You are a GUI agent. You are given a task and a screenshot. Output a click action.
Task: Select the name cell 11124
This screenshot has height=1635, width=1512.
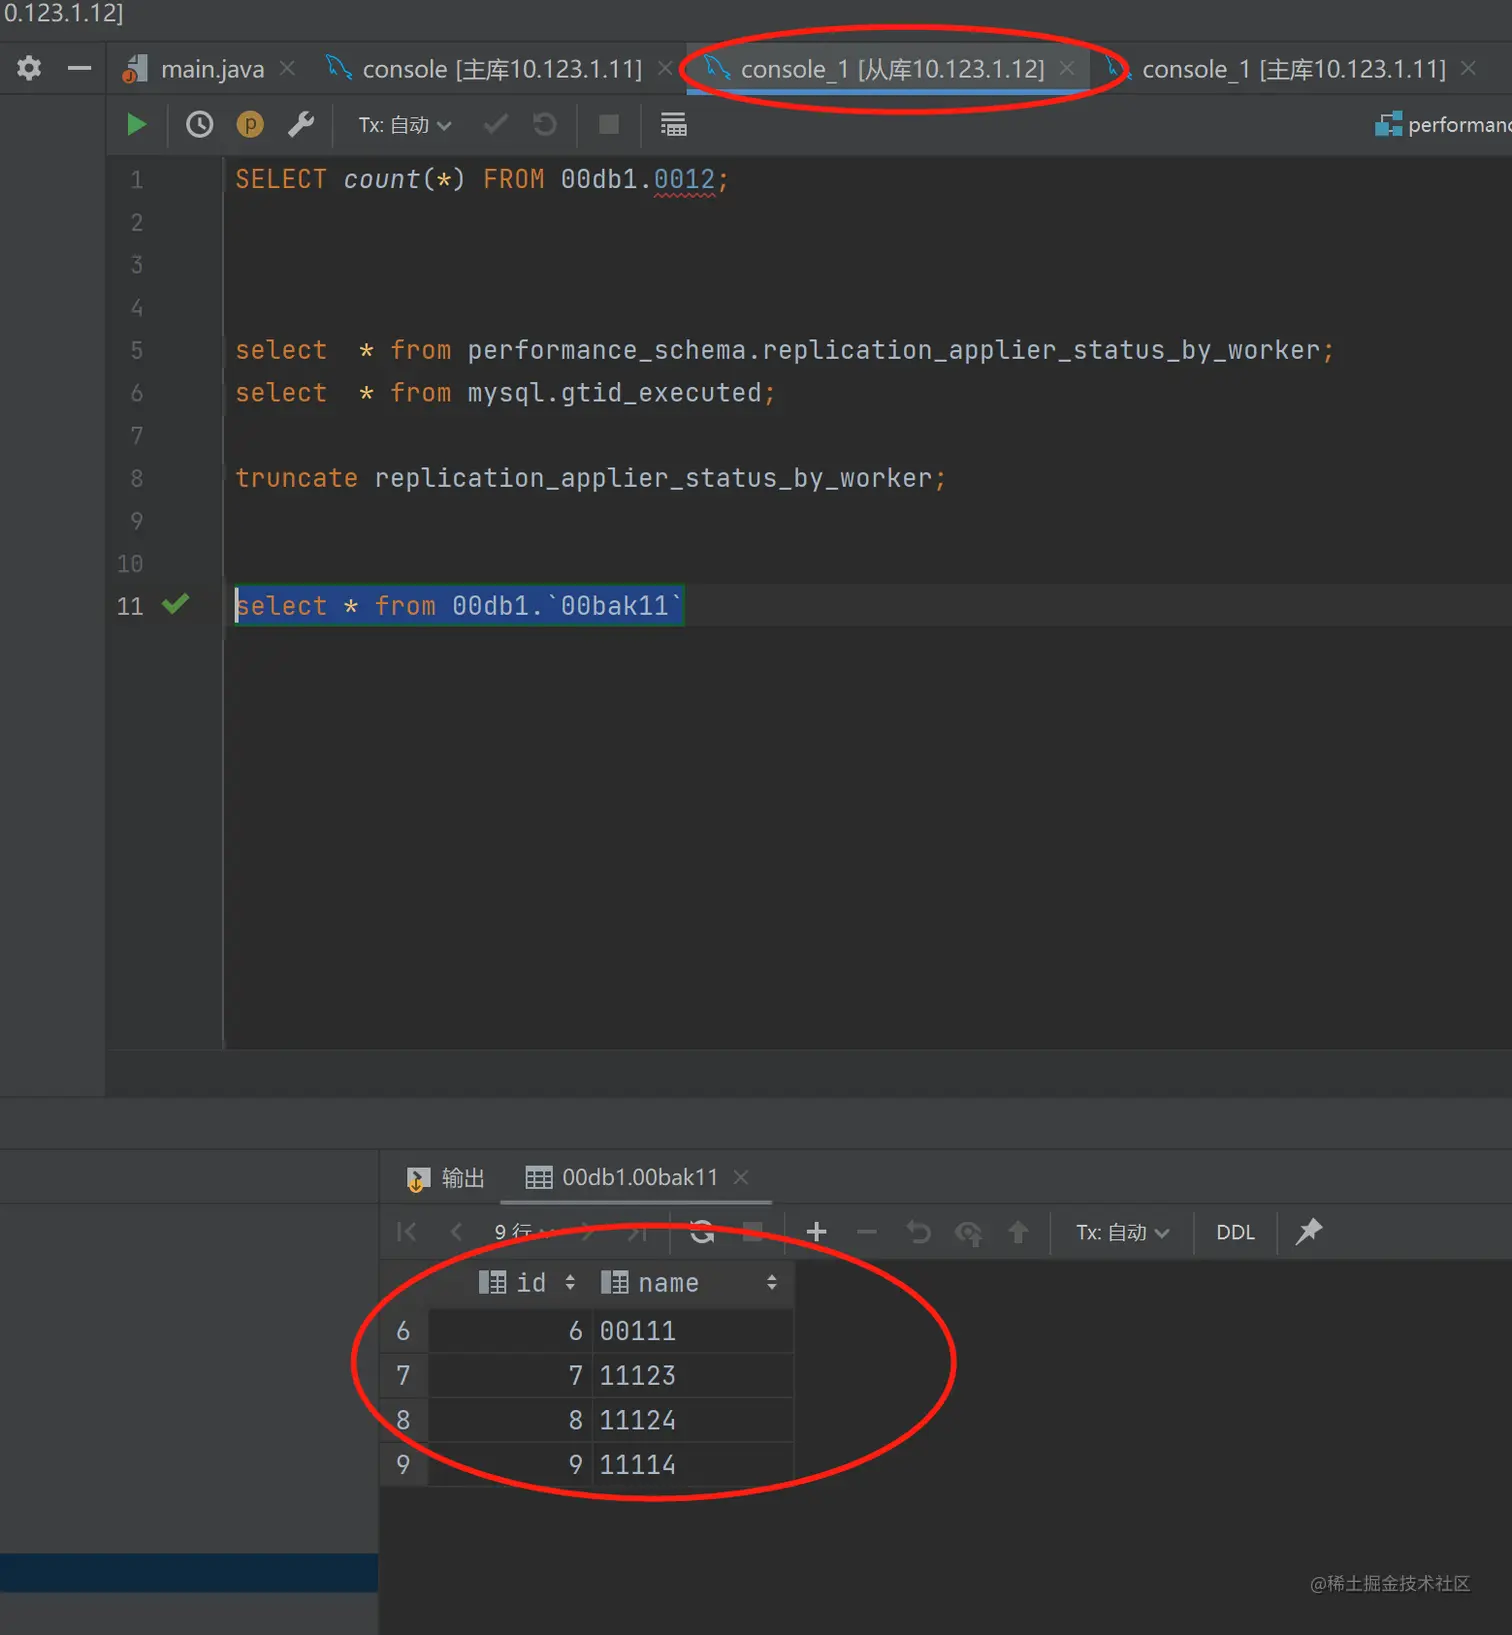(x=694, y=1420)
